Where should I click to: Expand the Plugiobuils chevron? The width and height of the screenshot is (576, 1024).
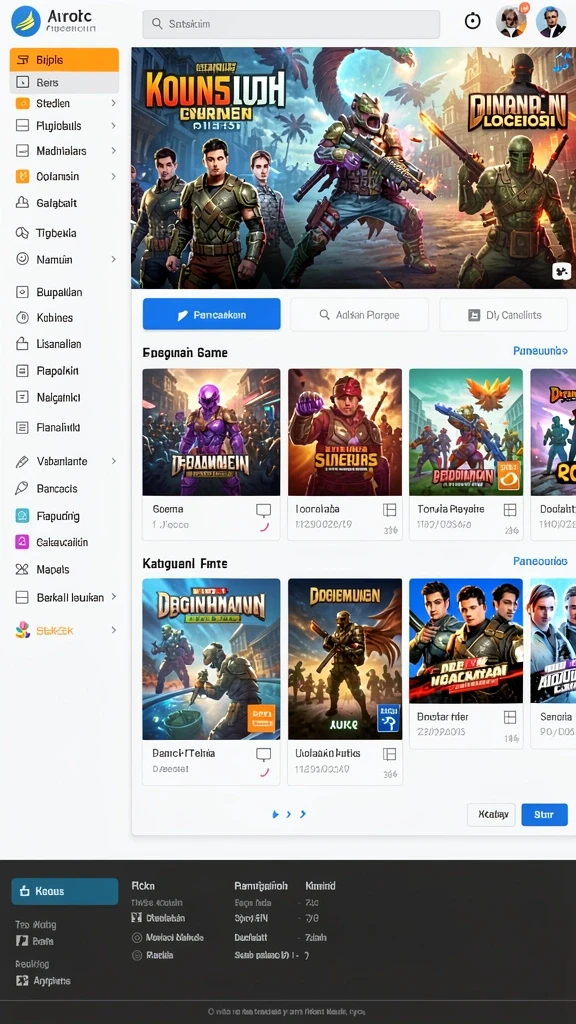point(113,125)
